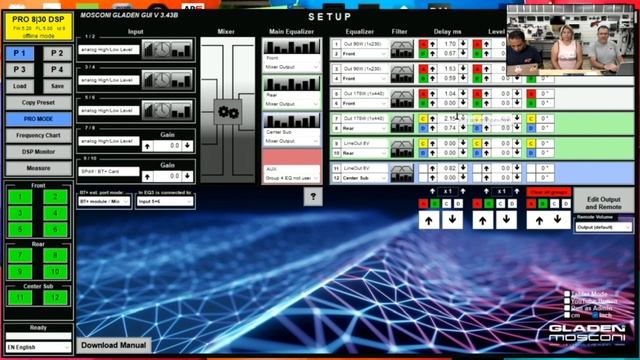Open the EN English language dropdown
Image resolution: width=640 pixels, height=360 pixels.
[x=38, y=347]
